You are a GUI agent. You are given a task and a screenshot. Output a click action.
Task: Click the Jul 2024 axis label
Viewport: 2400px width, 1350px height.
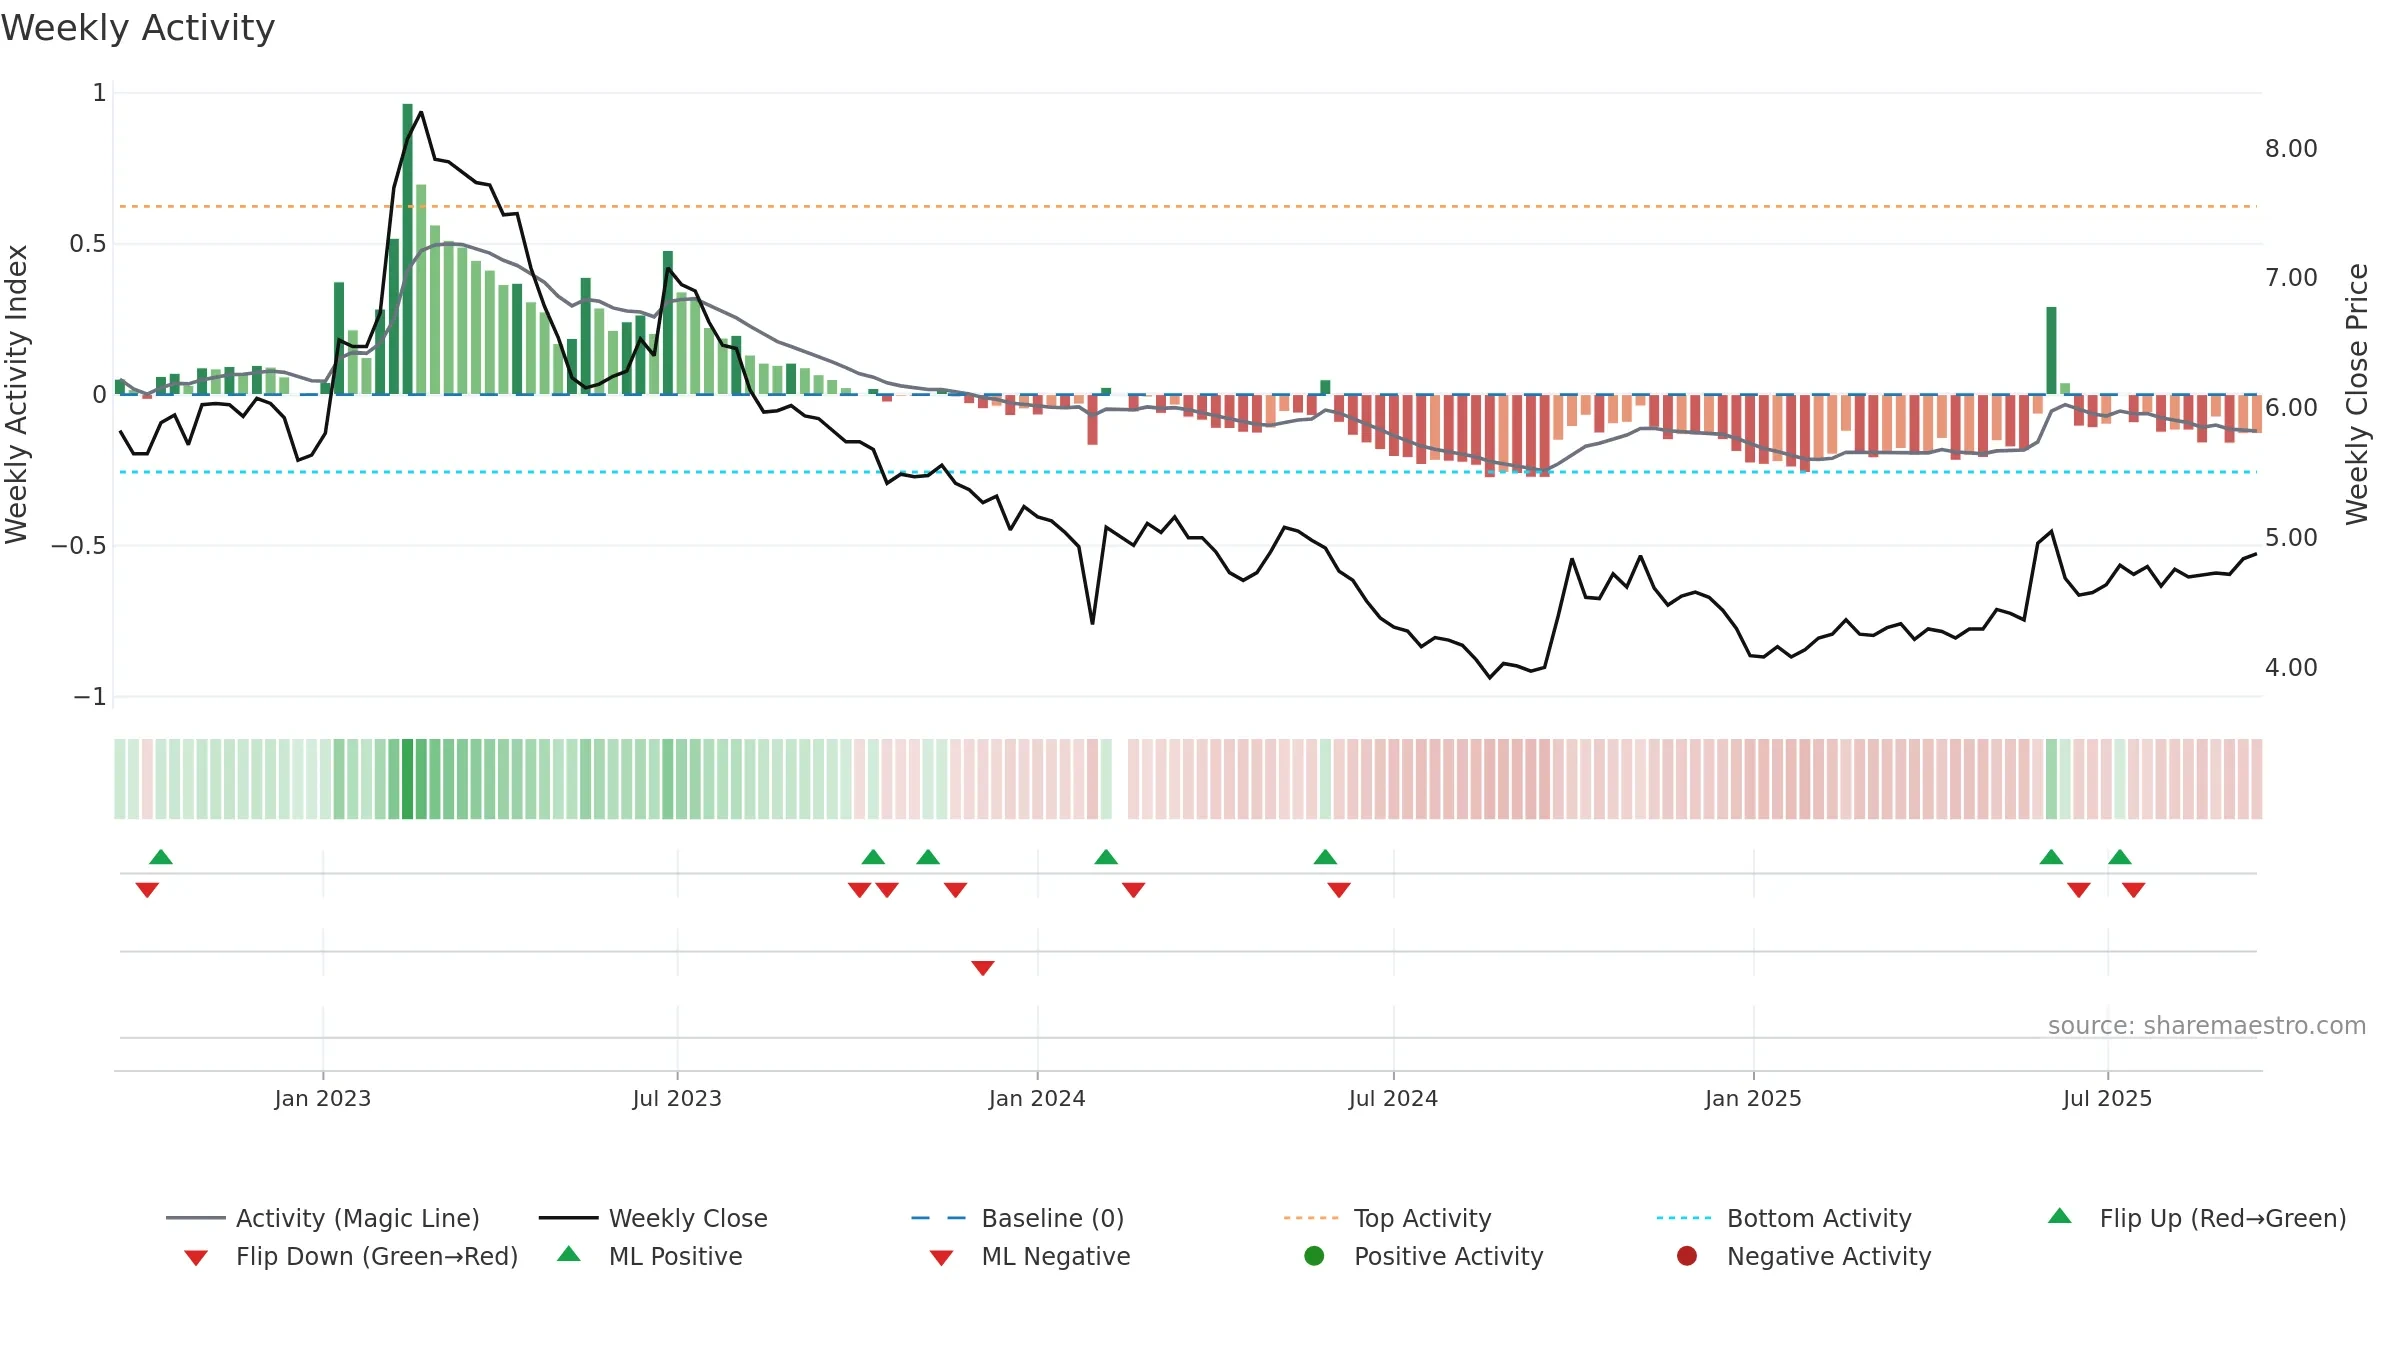[1393, 1098]
